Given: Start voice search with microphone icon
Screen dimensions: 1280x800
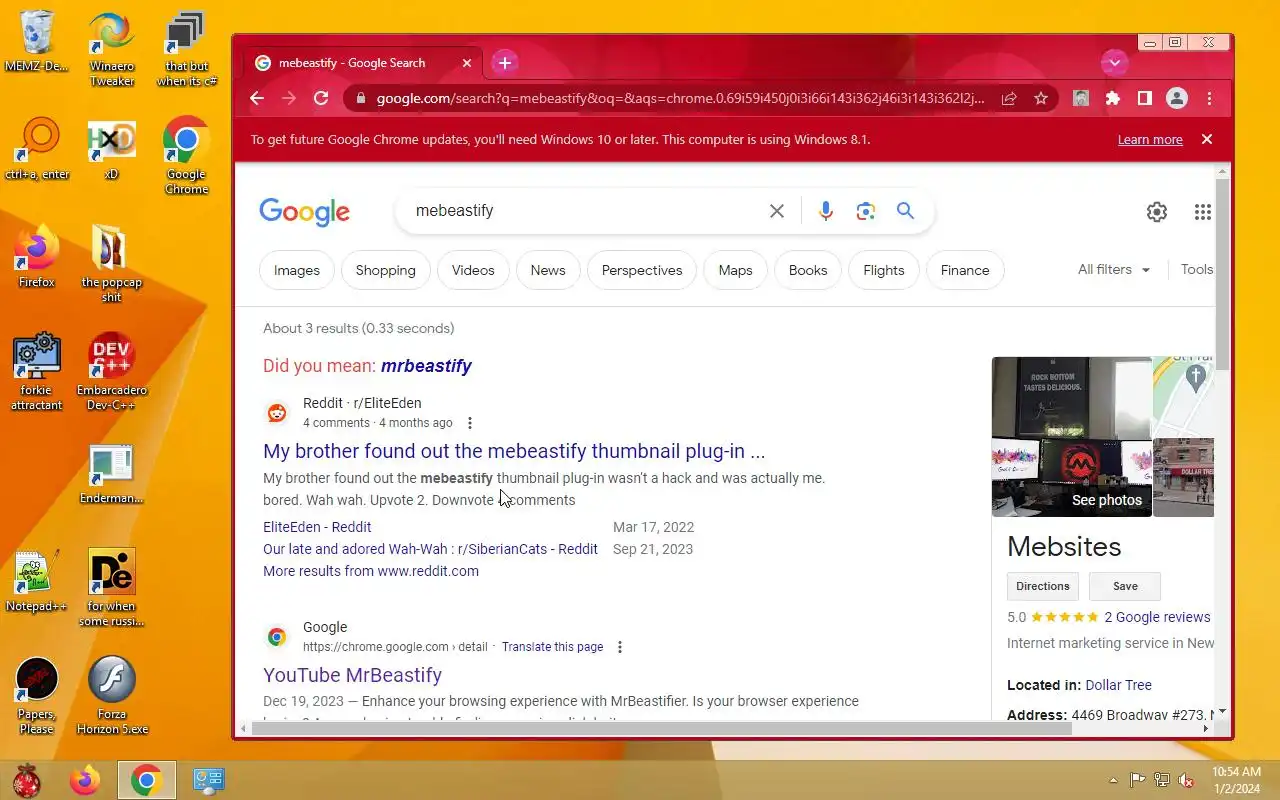Looking at the screenshot, I should [825, 211].
